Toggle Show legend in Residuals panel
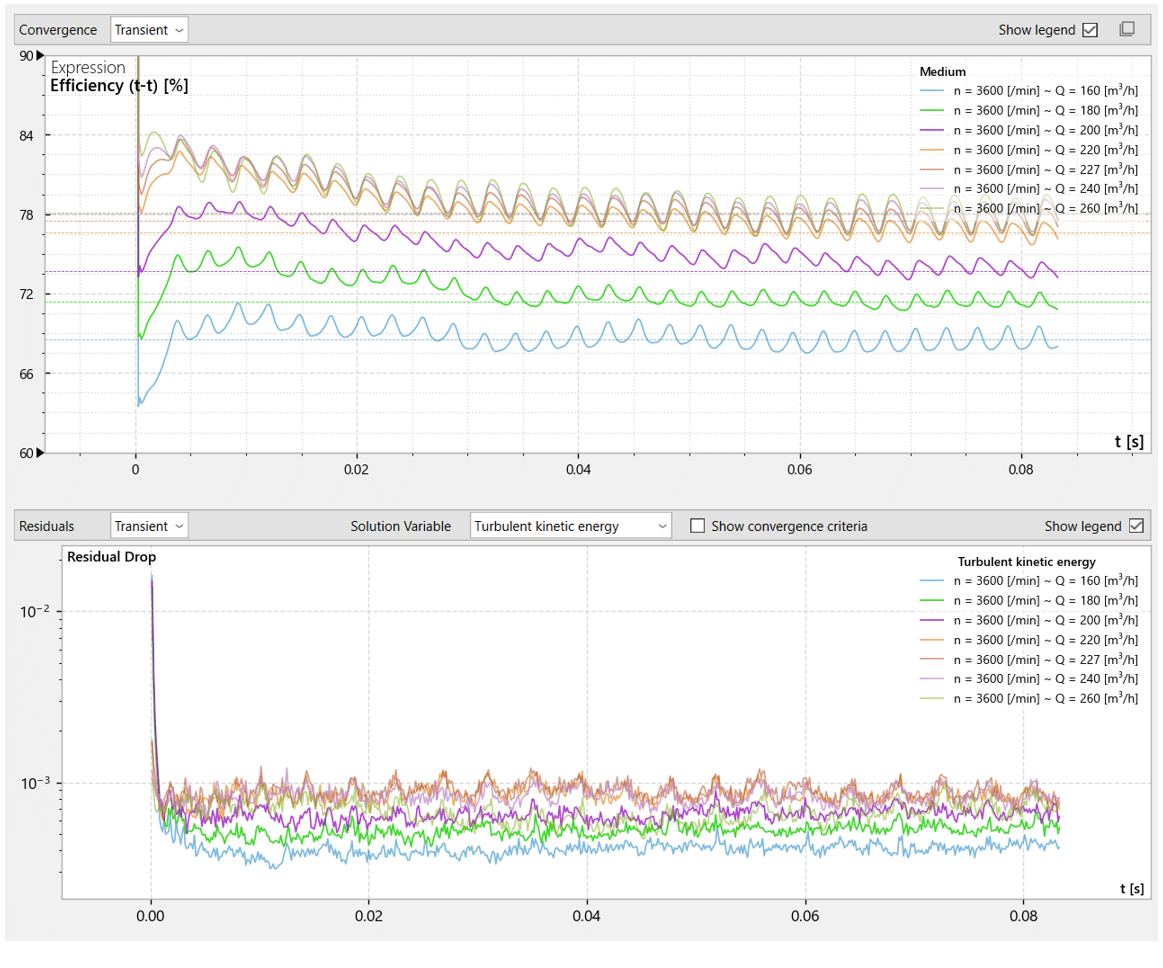This screenshot has height=968, width=1163. click(x=1136, y=526)
